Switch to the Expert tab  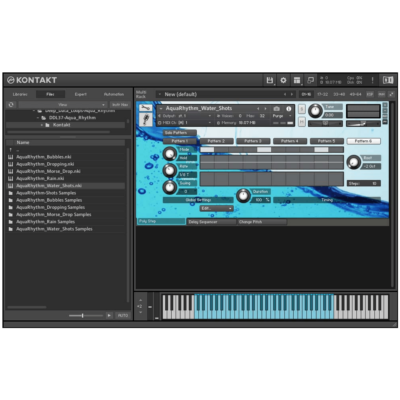(81, 94)
